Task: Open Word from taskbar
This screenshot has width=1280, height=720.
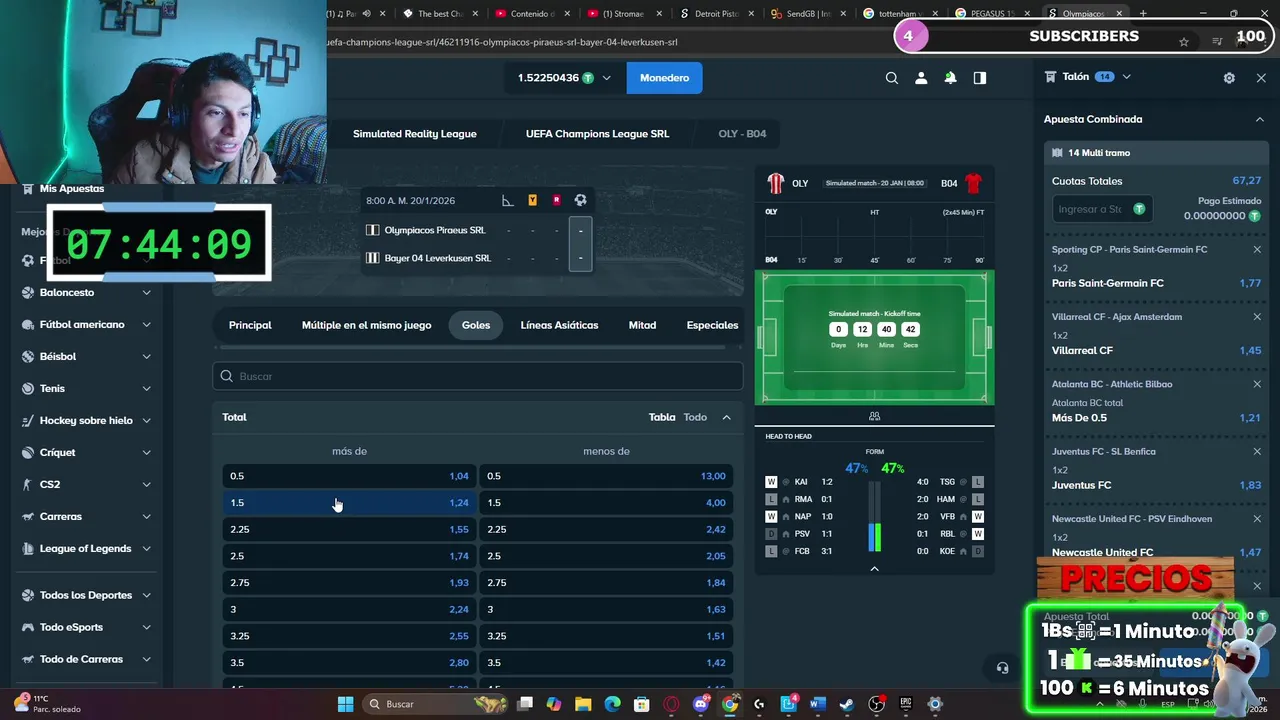Action: point(818,704)
